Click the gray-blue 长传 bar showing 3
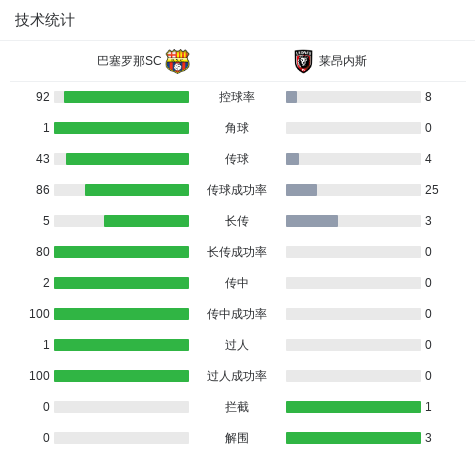This screenshot has height=454, width=475. [312, 221]
